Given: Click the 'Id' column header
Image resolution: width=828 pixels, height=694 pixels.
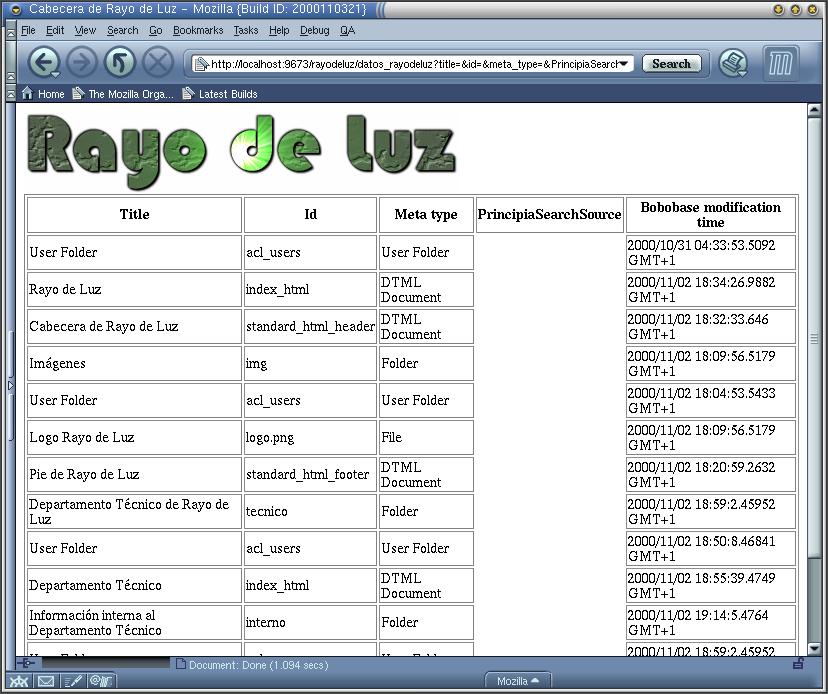Looking at the screenshot, I should coord(310,214).
